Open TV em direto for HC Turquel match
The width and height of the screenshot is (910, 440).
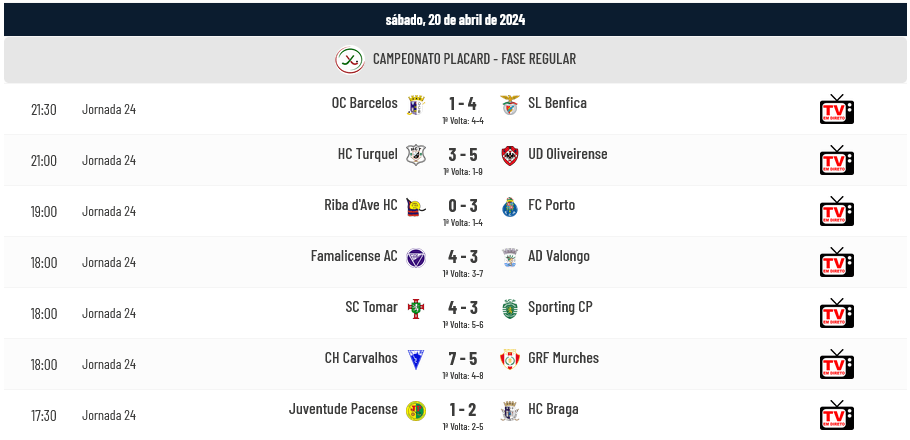pos(836,160)
